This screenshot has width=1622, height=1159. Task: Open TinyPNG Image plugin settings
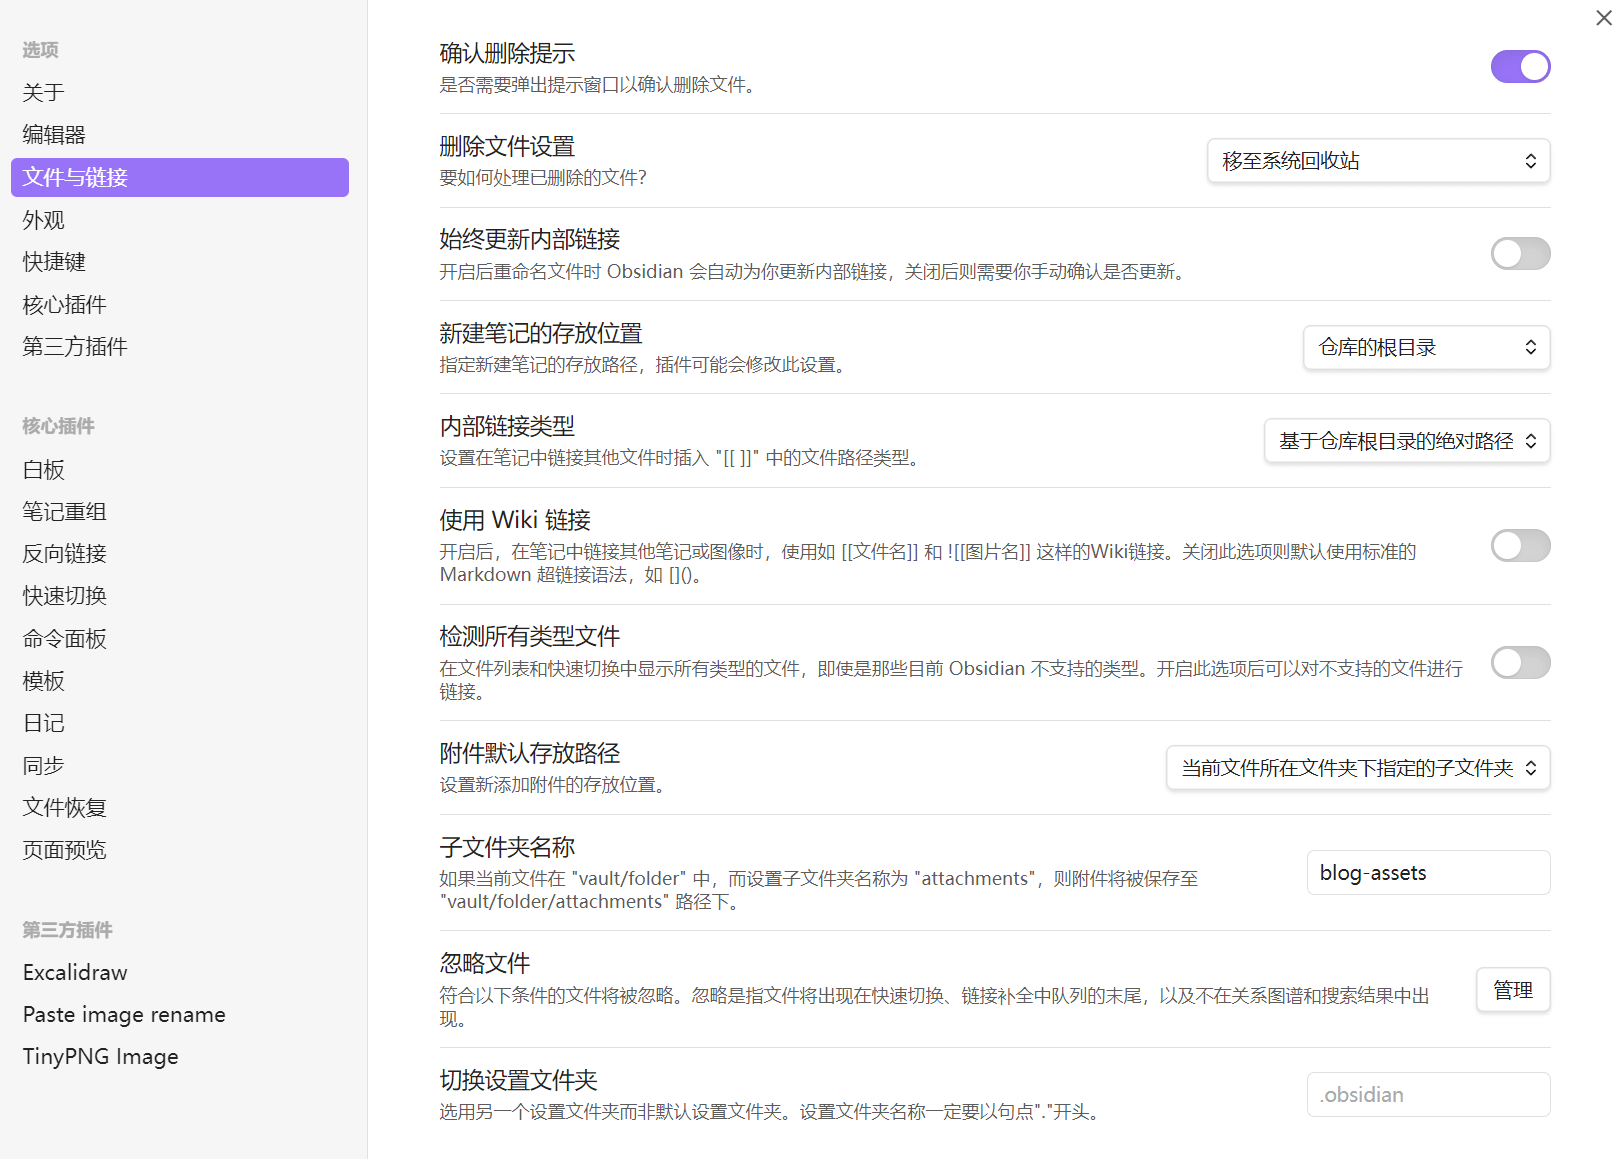coord(100,1057)
